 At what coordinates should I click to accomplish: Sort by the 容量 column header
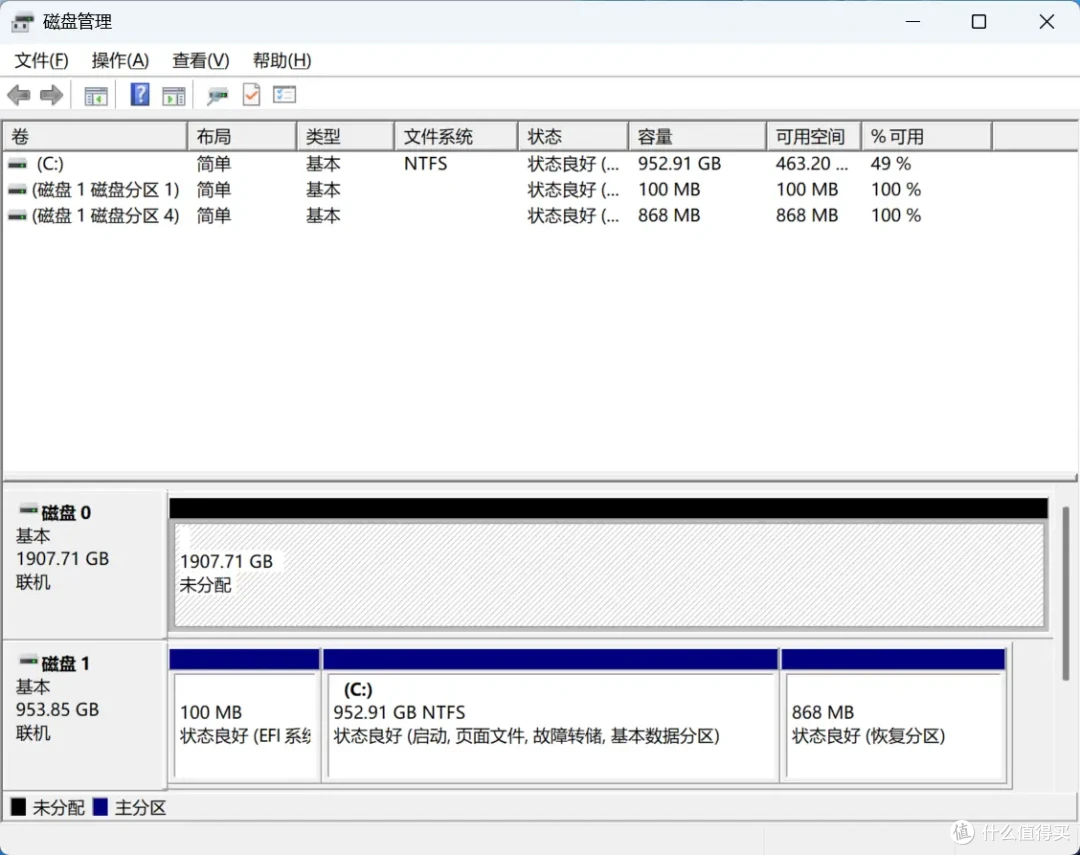click(x=697, y=136)
